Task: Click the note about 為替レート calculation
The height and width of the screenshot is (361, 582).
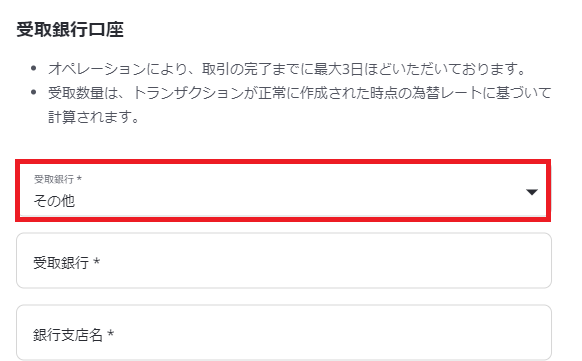Action: click(300, 93)
